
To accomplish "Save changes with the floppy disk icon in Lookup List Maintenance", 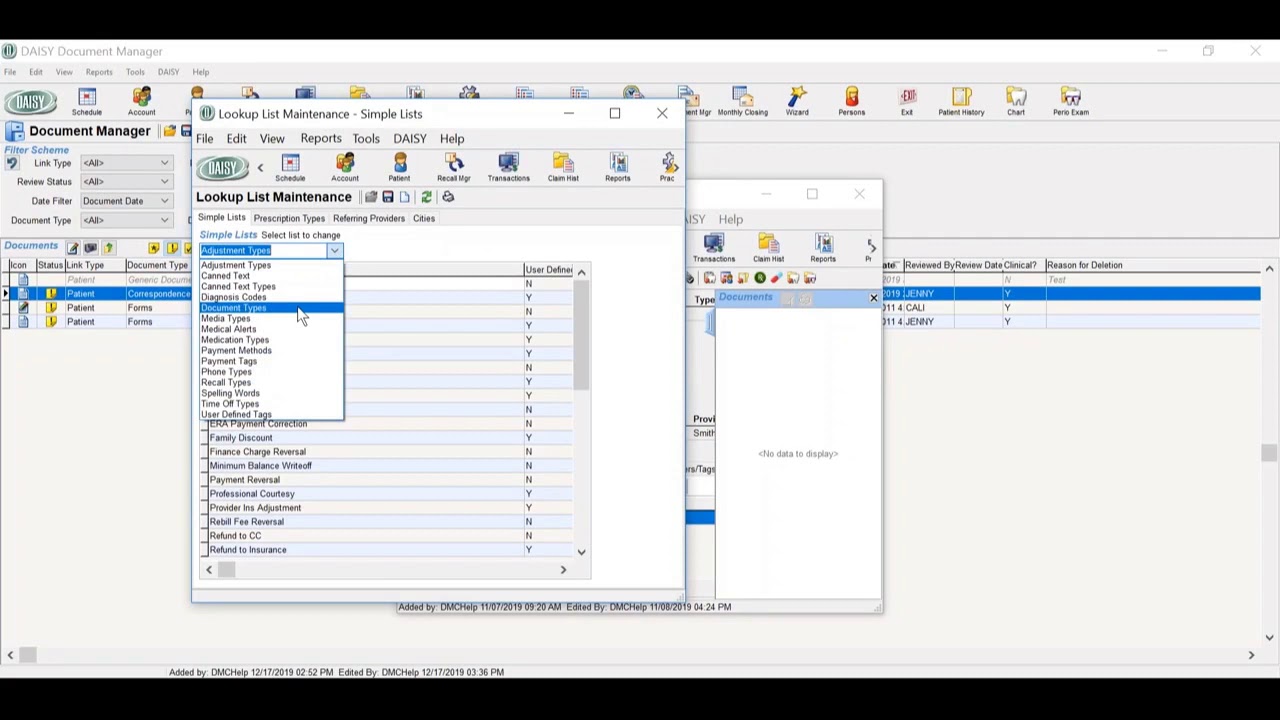I will pyautogui.click(x=388, y=197).
